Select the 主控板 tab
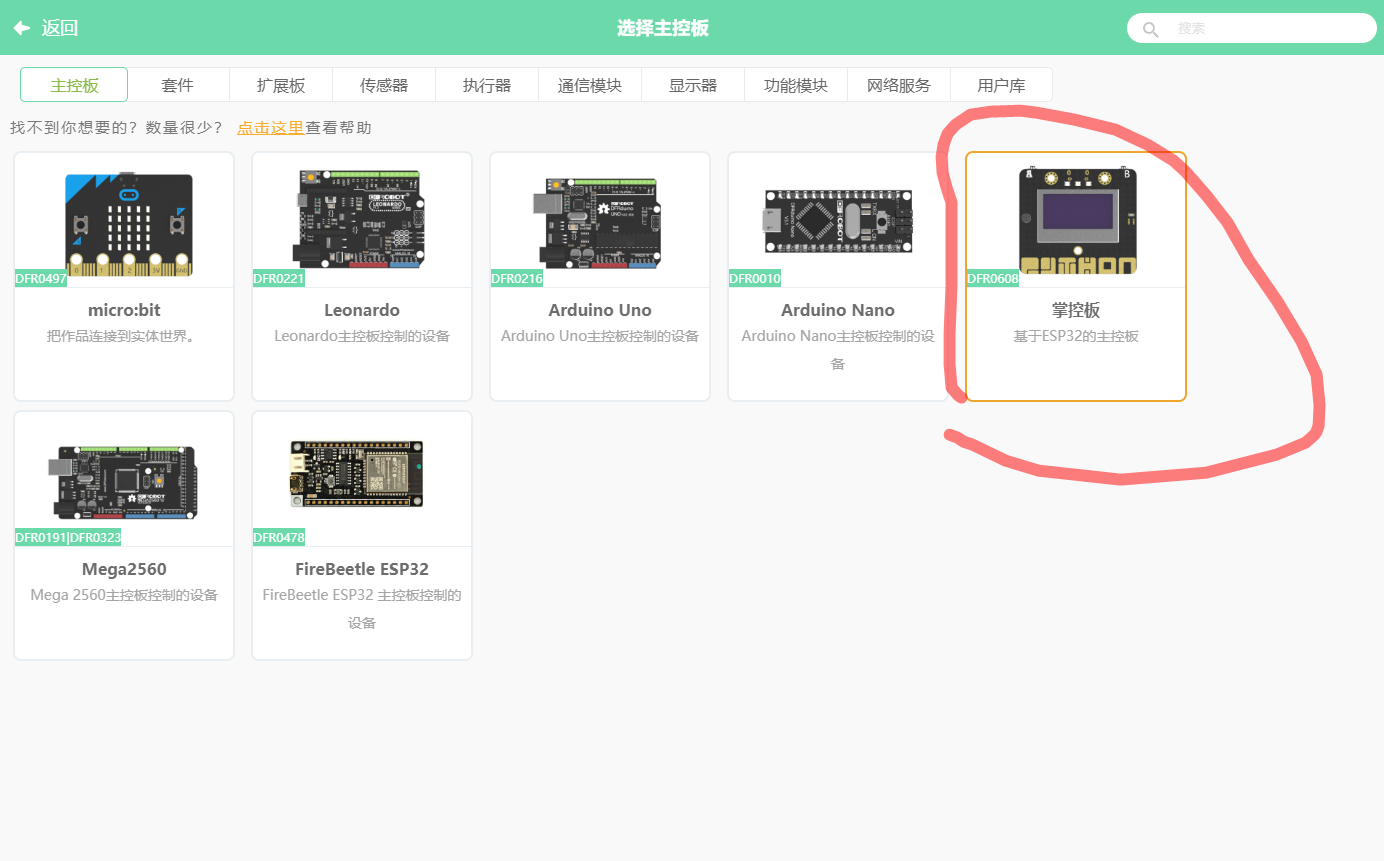Screen dimensions: 1384x861 tap(74, 85)
